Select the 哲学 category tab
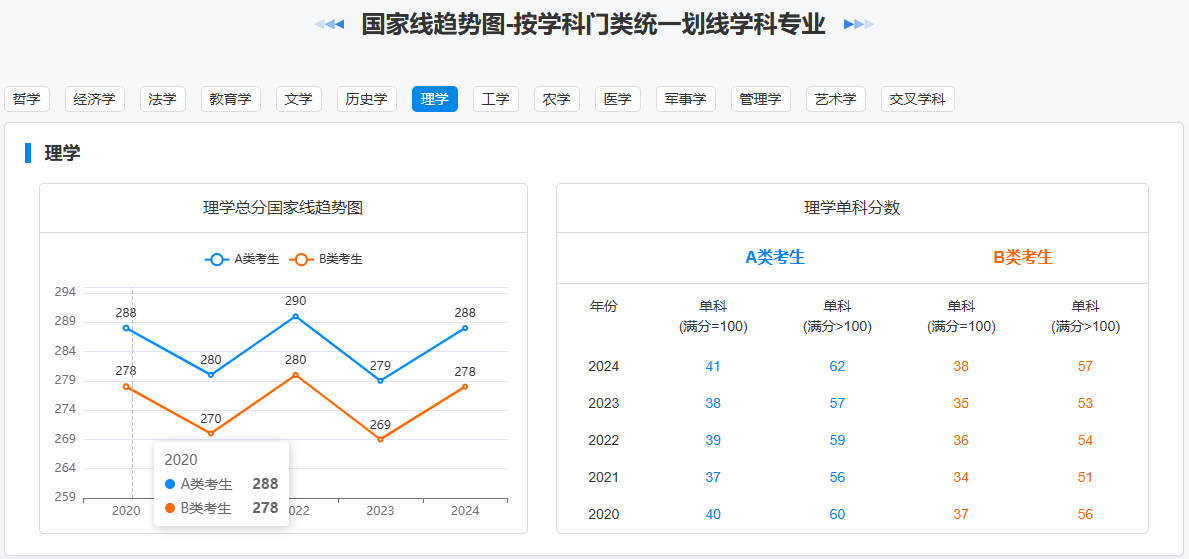The image size is (1189, 559). tap(27, 99)
